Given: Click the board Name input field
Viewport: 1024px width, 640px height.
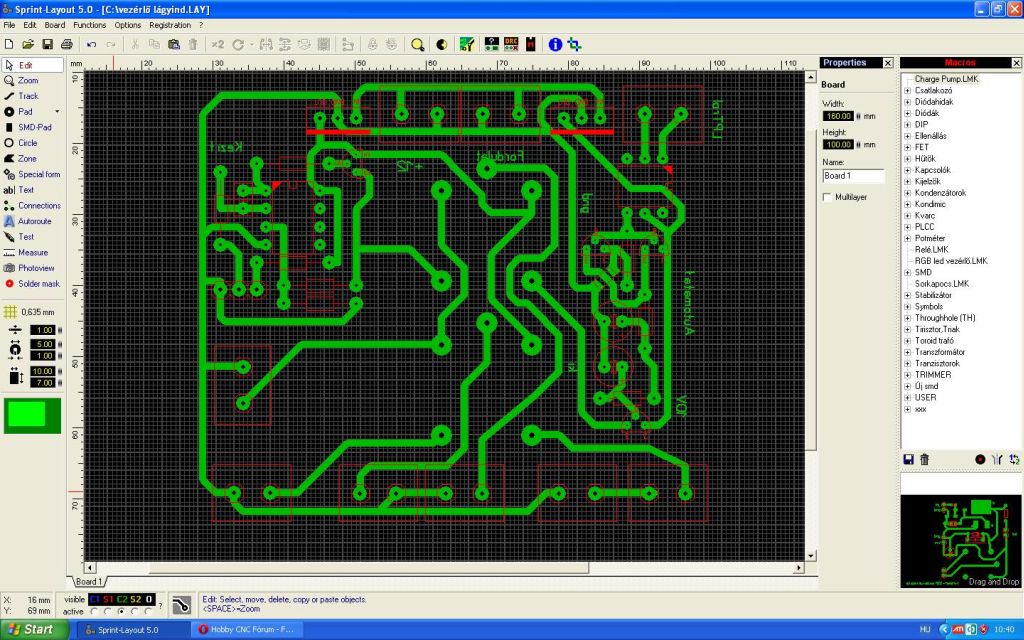Looking at the screenshot, I should click(853, 176).
